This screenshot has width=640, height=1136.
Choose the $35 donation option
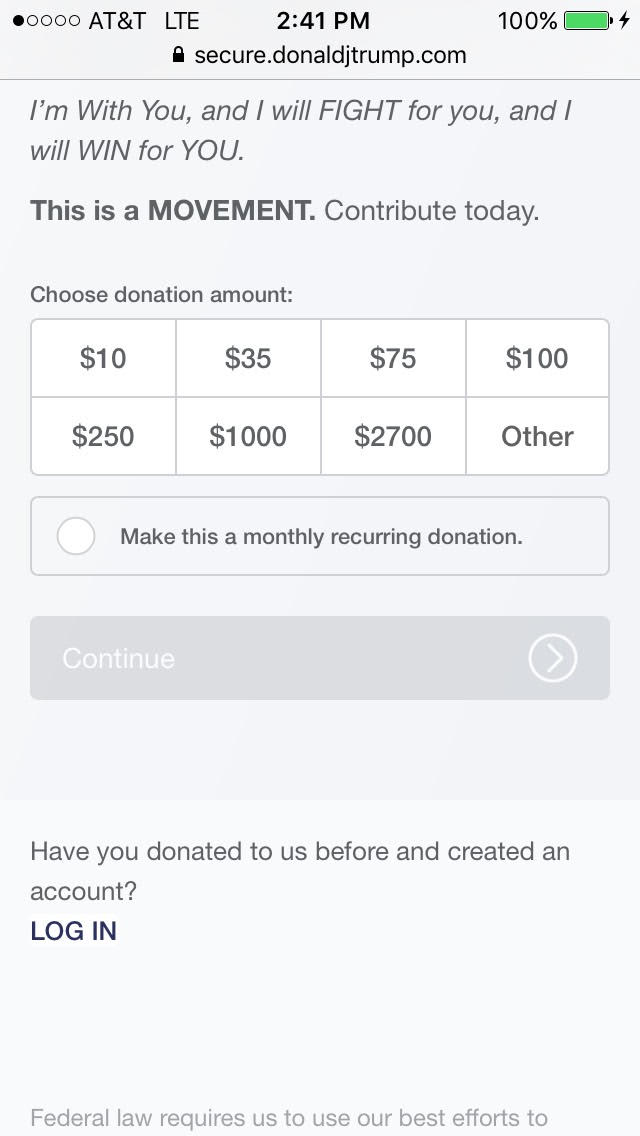point(248,358)
